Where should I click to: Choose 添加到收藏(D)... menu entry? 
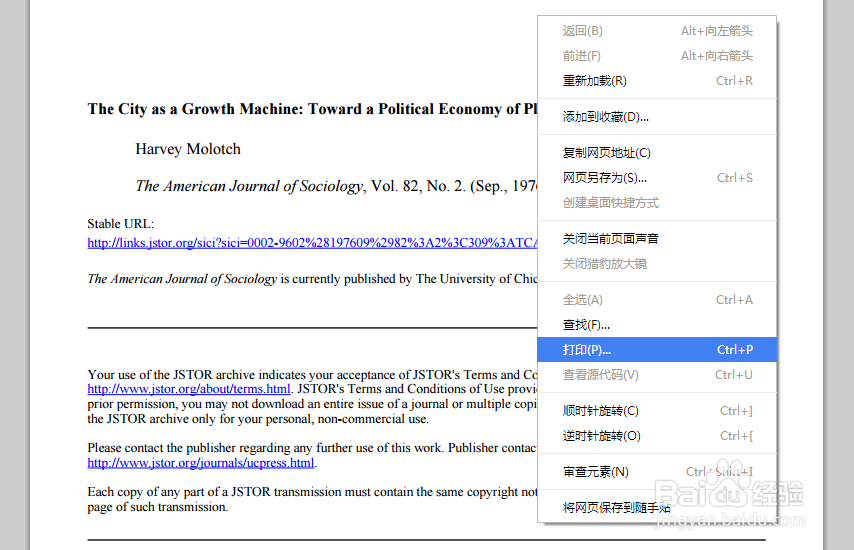click(657, 117)
